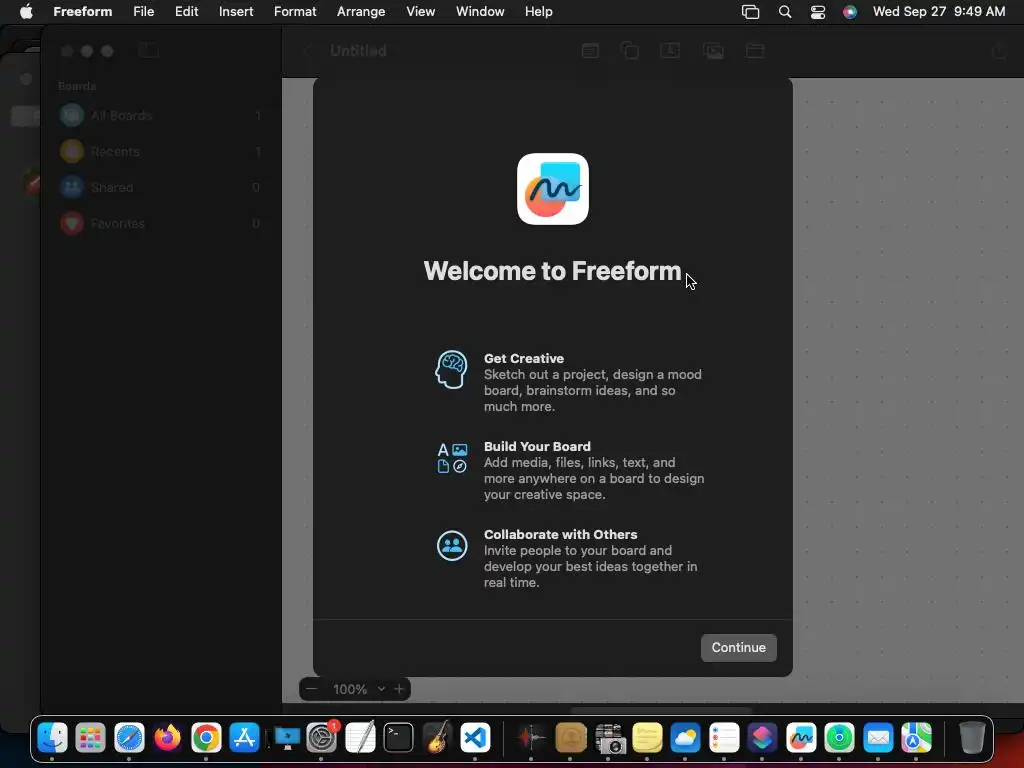Open the Apple menu
The image size is (1024, 768).
(x=26, y=11)
